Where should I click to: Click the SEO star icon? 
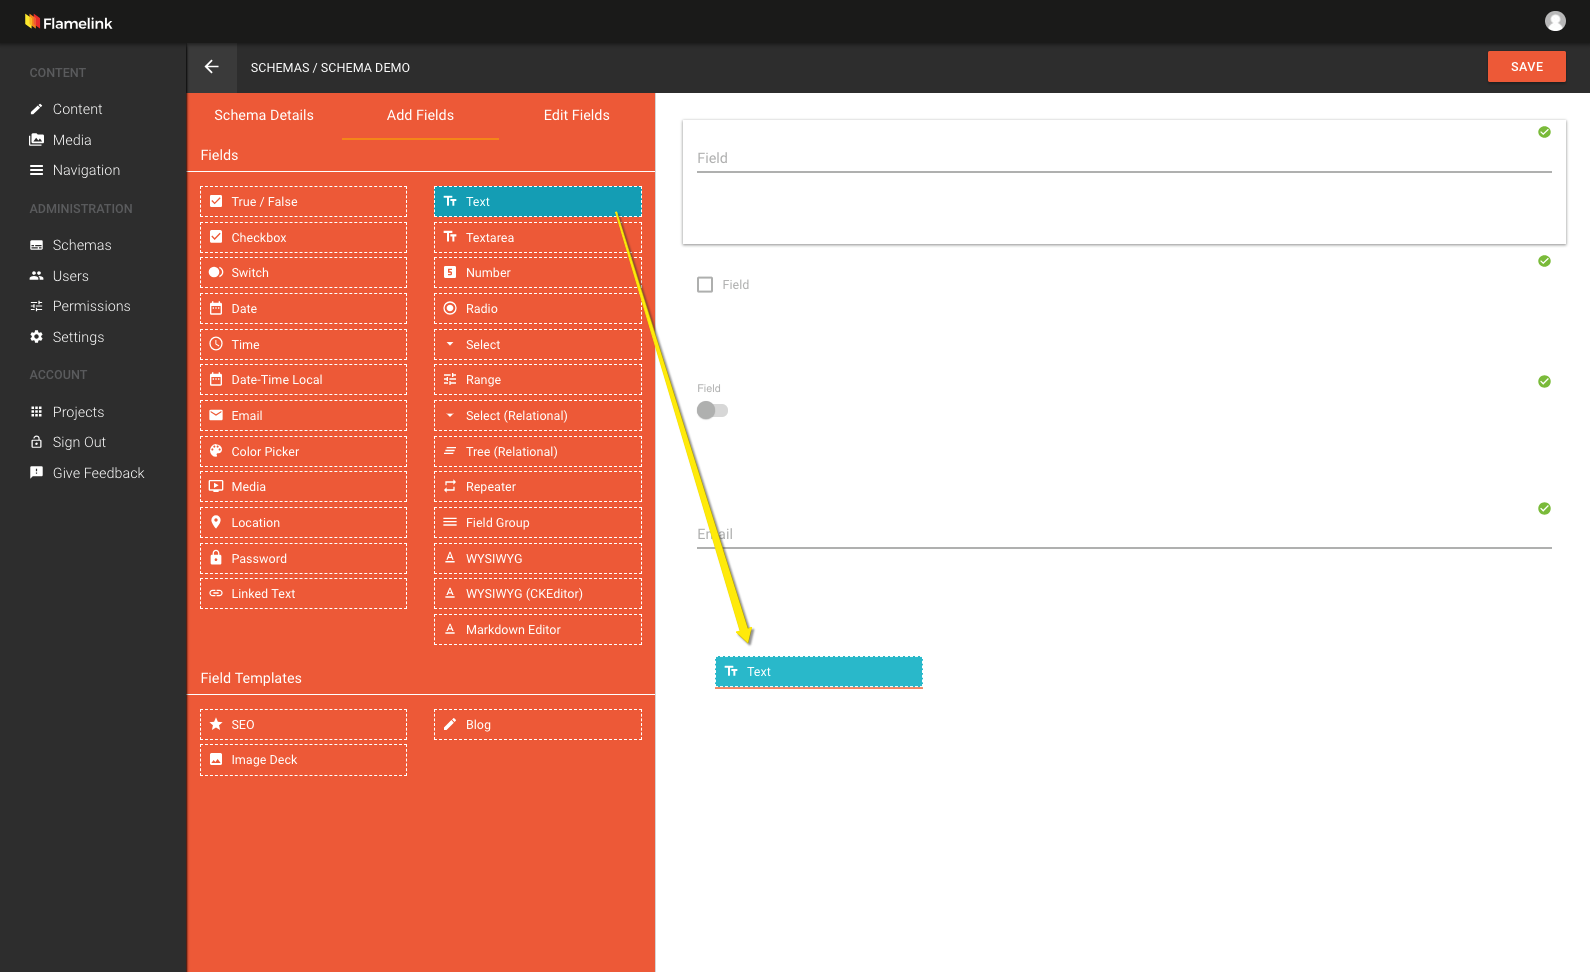tap(216, 724)
